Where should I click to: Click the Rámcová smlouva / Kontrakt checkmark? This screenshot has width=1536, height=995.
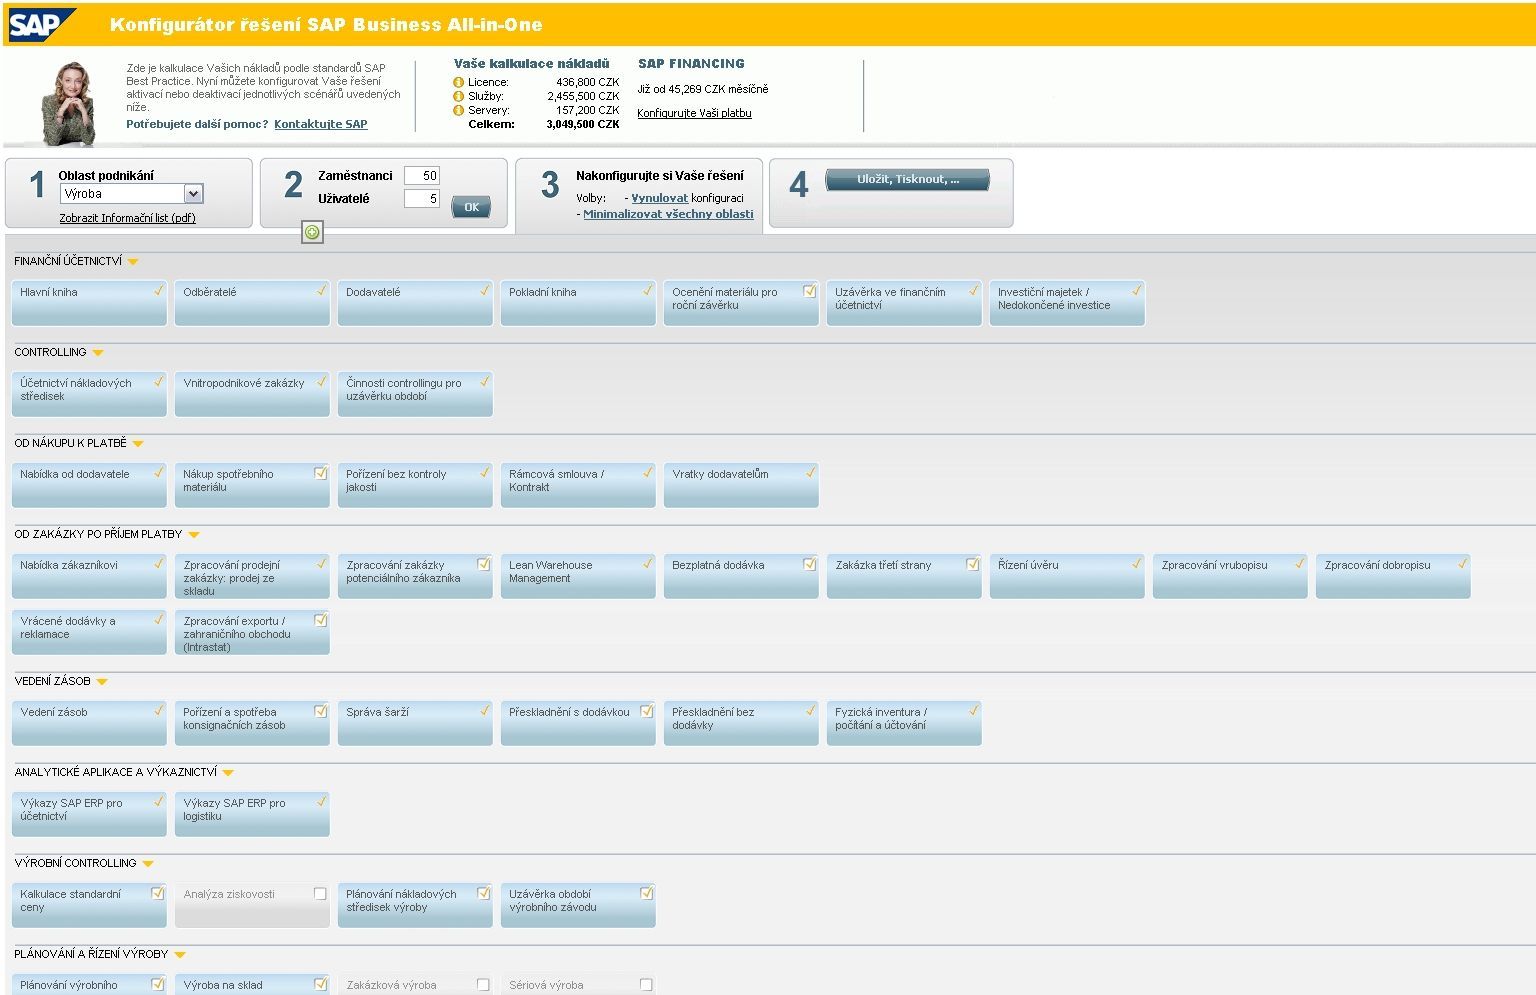click(x=648, y=472)
